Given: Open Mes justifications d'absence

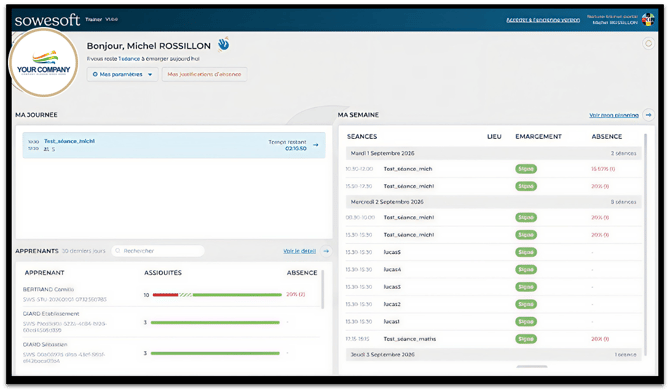Looking at the screenshot, I should [x=204, y=74].
